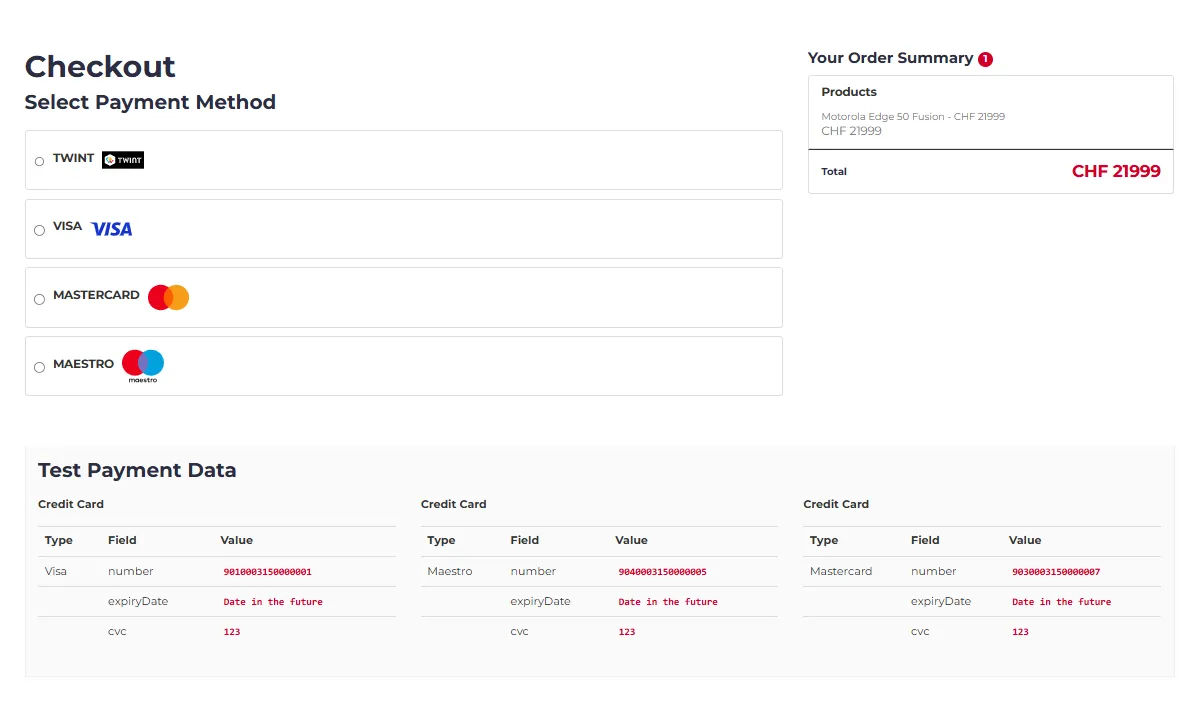
Task: Click the Maestro red-blue circles logo
Action: [143, 364]
